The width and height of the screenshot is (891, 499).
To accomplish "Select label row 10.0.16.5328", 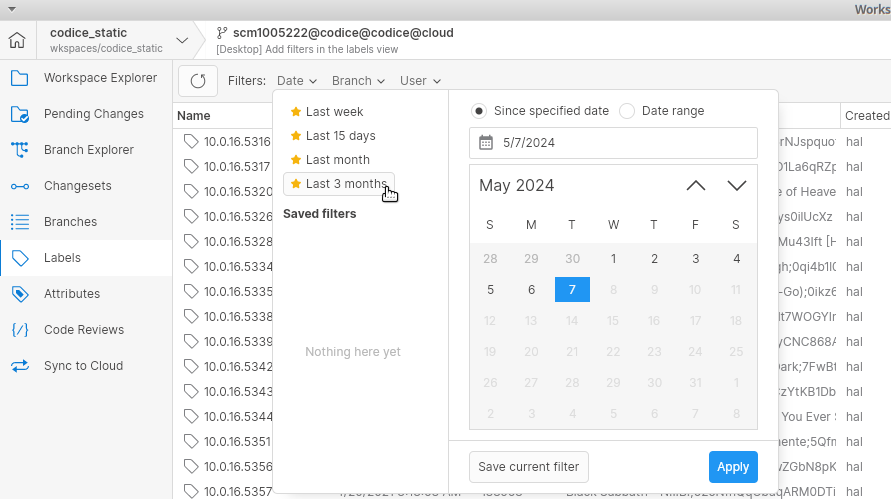I will tap(238, 242).
